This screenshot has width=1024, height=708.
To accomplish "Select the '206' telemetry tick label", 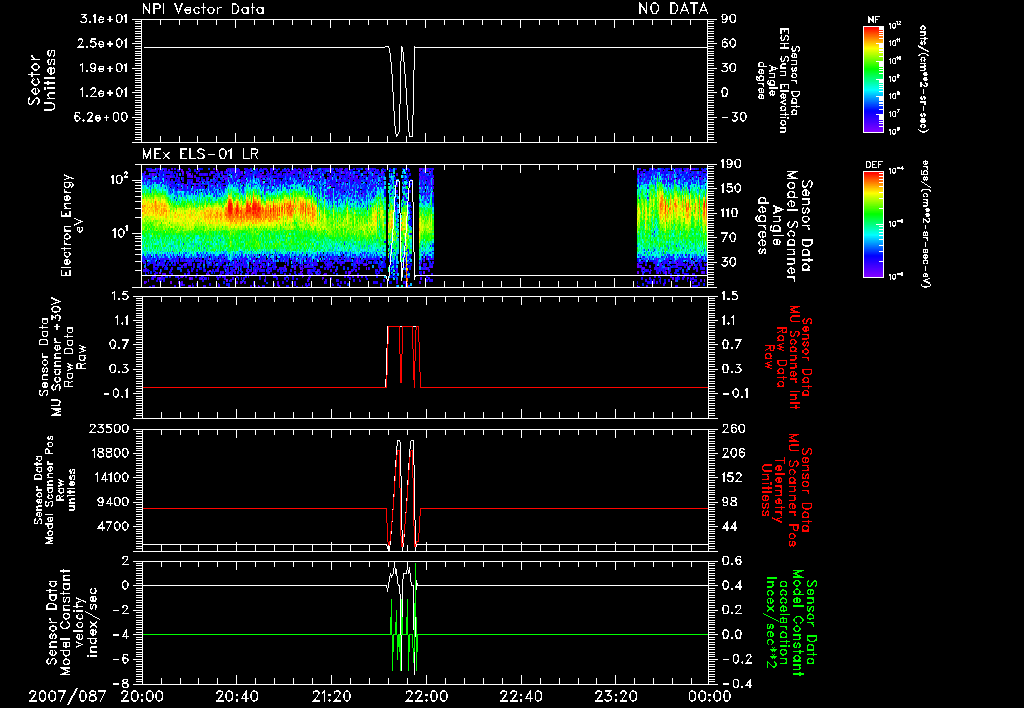I will click(x=731, y=453).
